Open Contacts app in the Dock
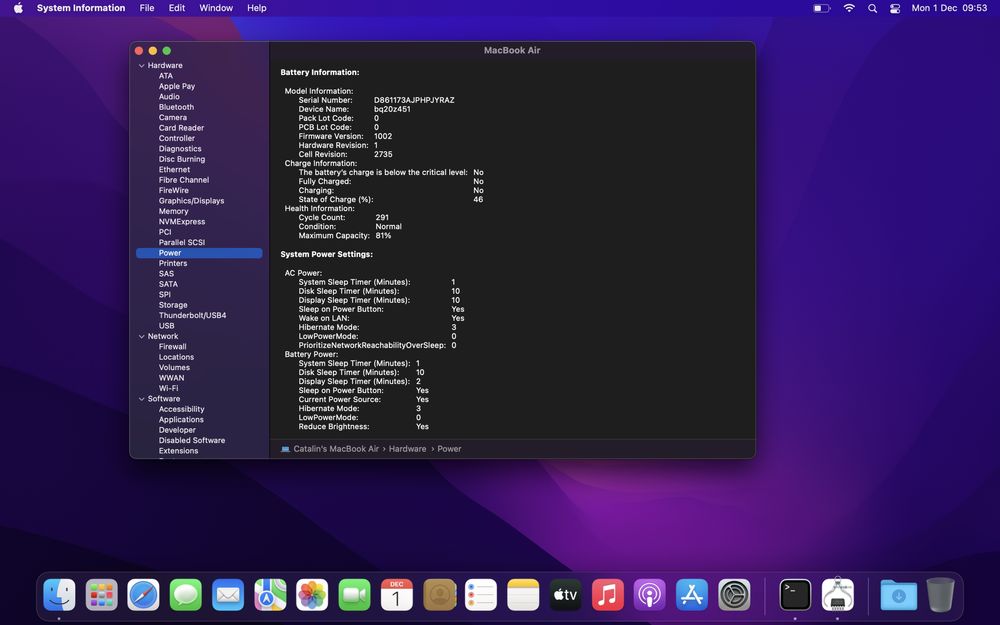 pos(439,594)
